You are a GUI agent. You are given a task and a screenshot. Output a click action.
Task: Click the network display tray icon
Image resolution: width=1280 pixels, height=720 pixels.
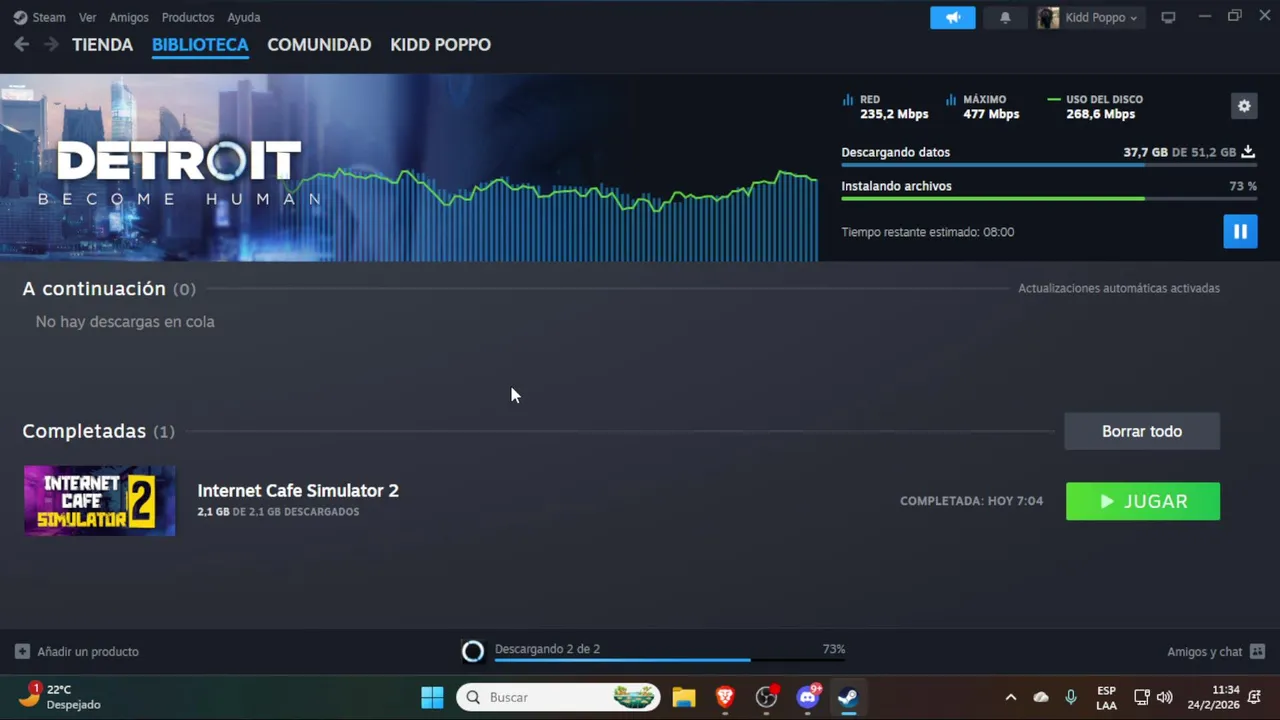tap(1141, 697)
